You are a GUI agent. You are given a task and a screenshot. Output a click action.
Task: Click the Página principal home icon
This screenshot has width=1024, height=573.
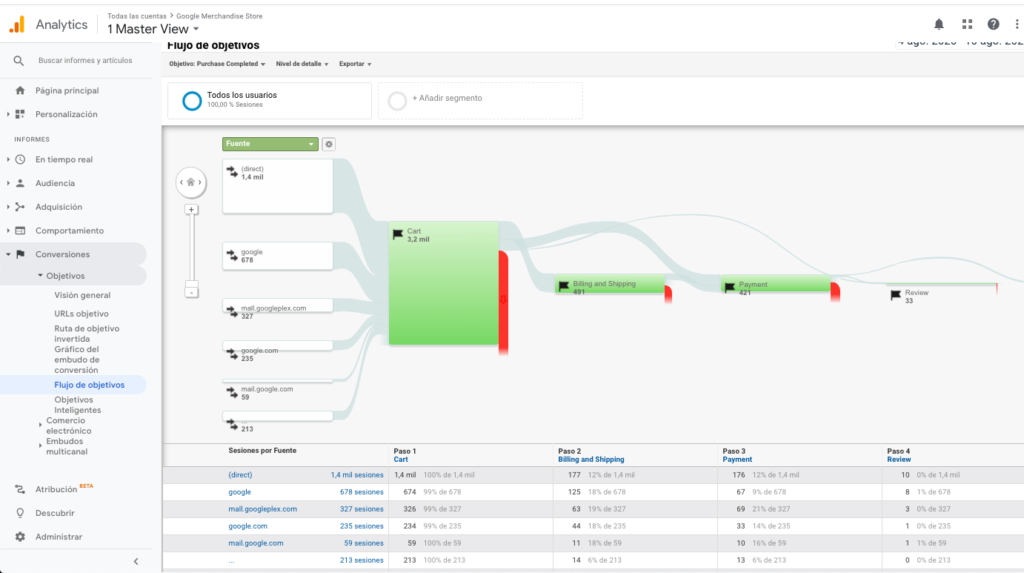(x=20, y=90)
